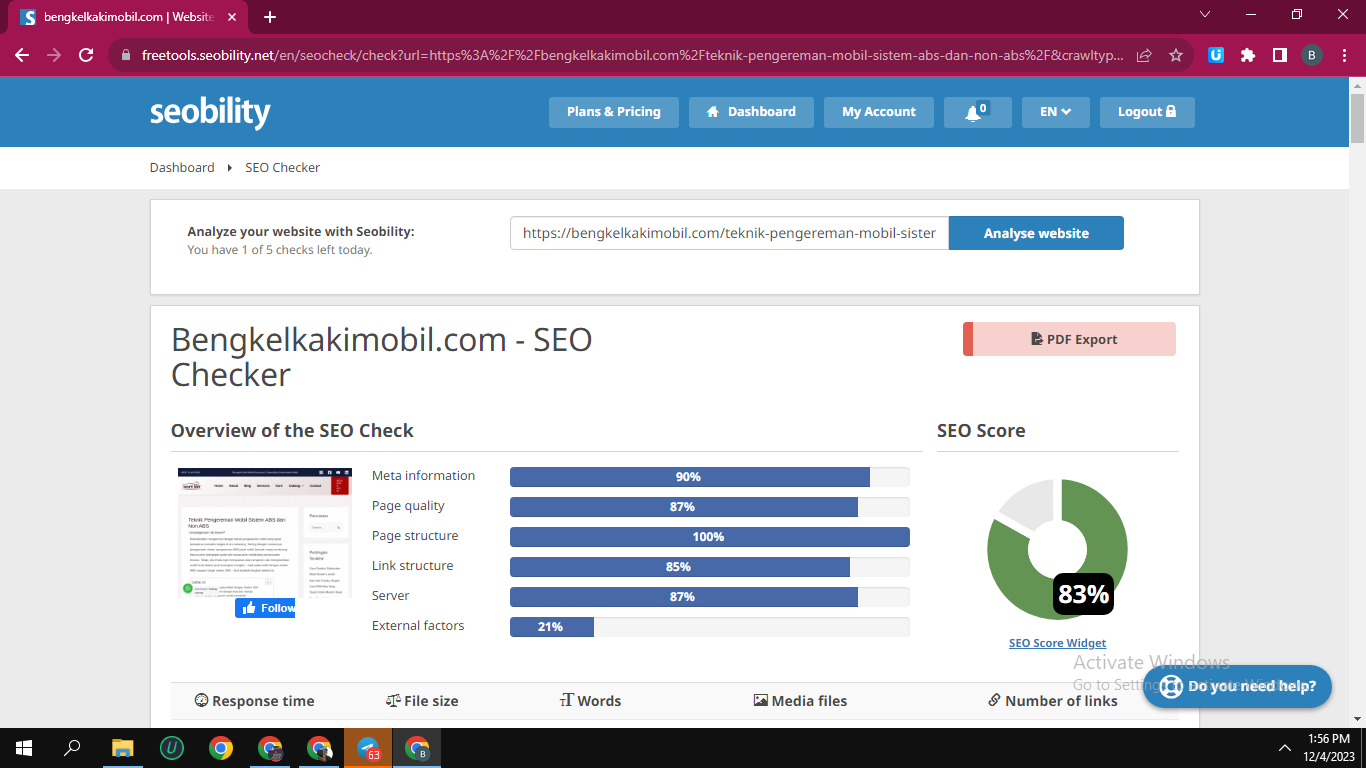The width and height of the screenshot is (1366, 768).
Task: Open the Extensions puzzle menu
Action: coord(1248,56)
